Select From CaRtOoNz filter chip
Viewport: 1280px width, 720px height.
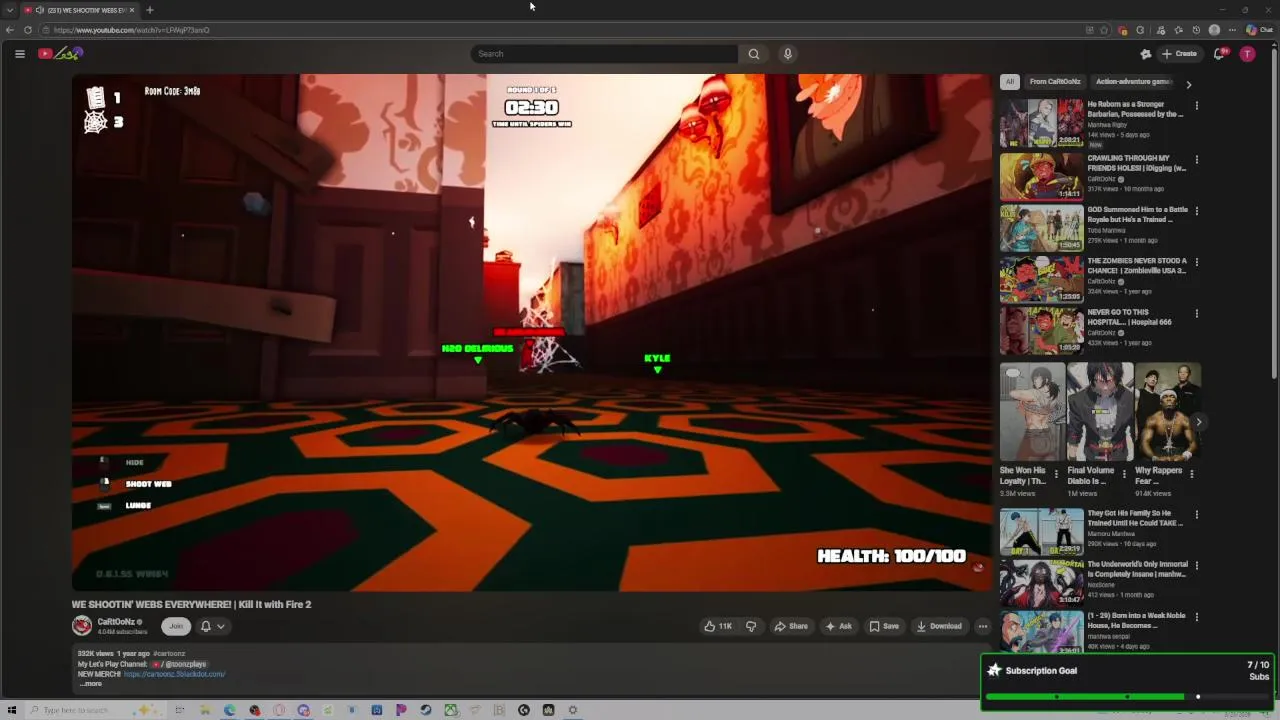1055,82
